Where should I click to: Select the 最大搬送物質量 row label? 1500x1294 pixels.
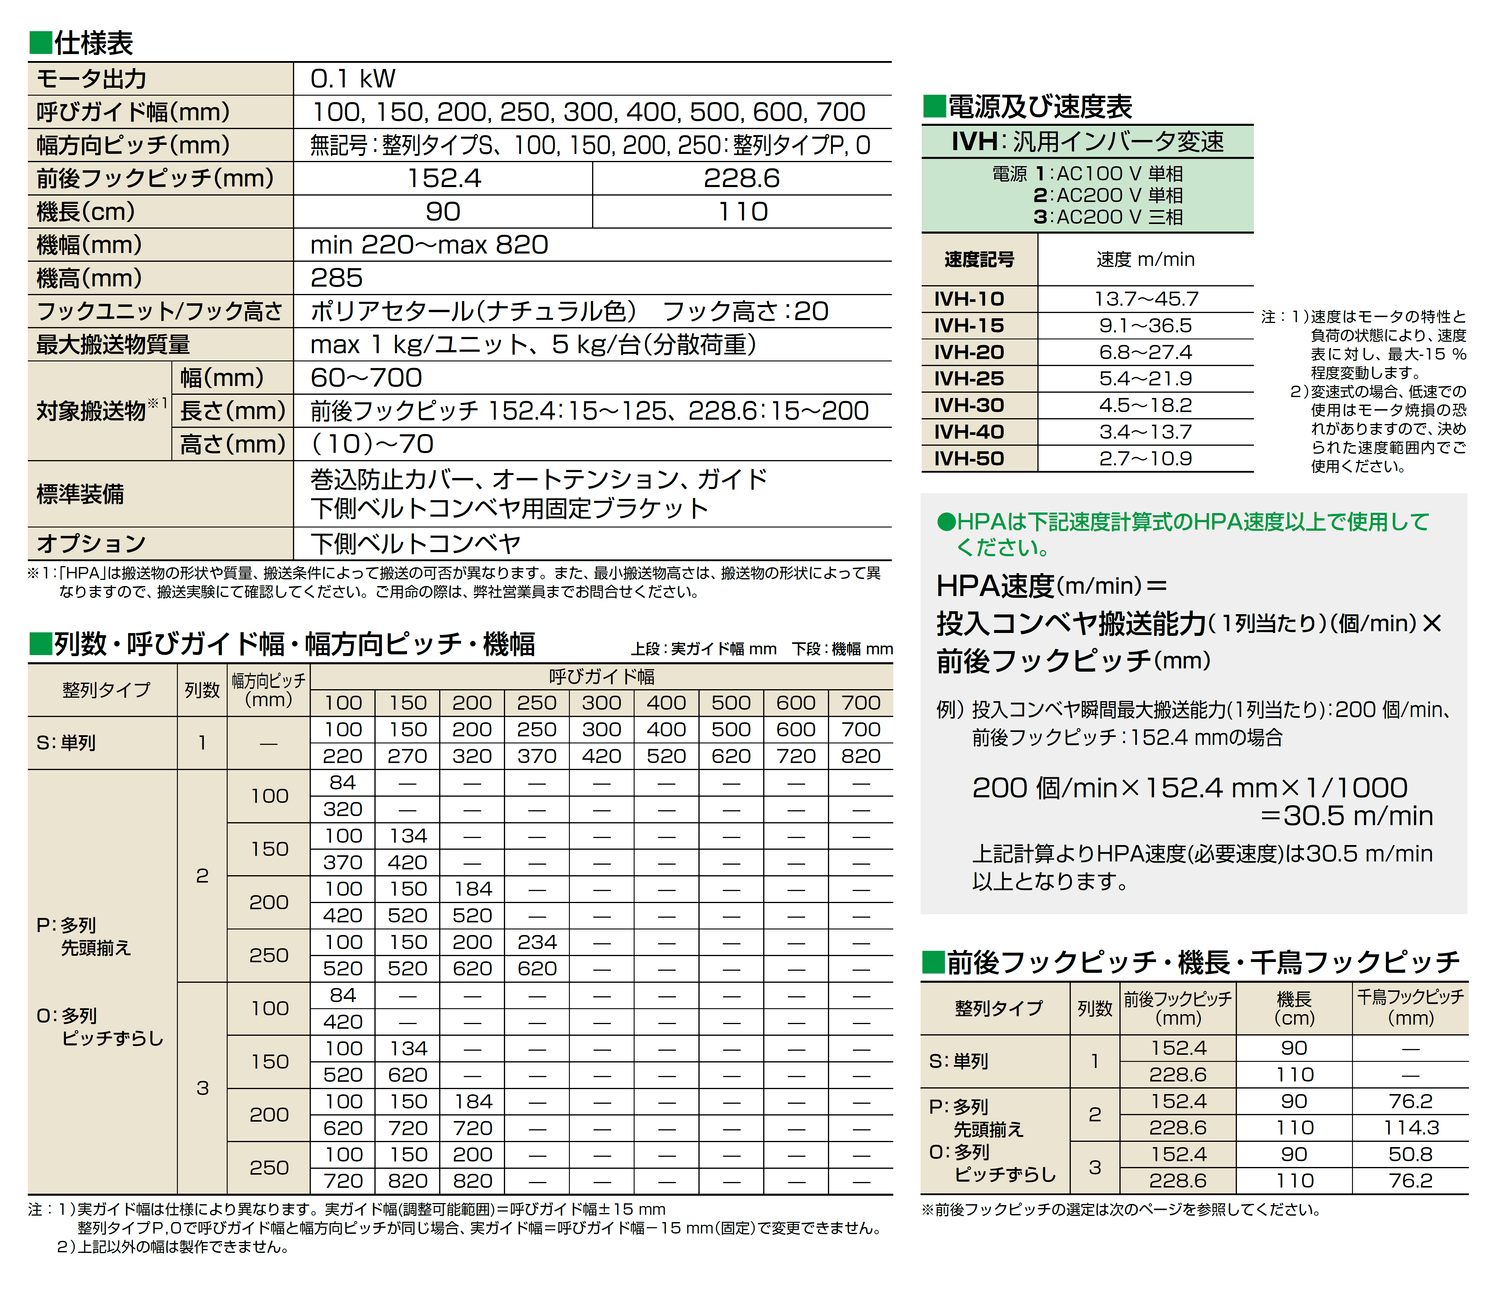pyautogui.click(x=113, y=345)
